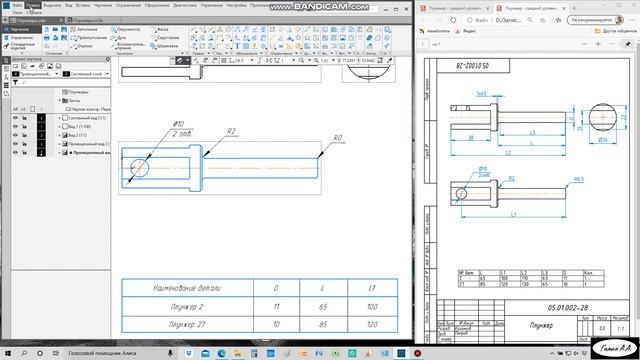This screenshot has height=360, width=640.
Task: Open the scale 1.0 dropdown in quick bar
Action: tap(333, 60)
